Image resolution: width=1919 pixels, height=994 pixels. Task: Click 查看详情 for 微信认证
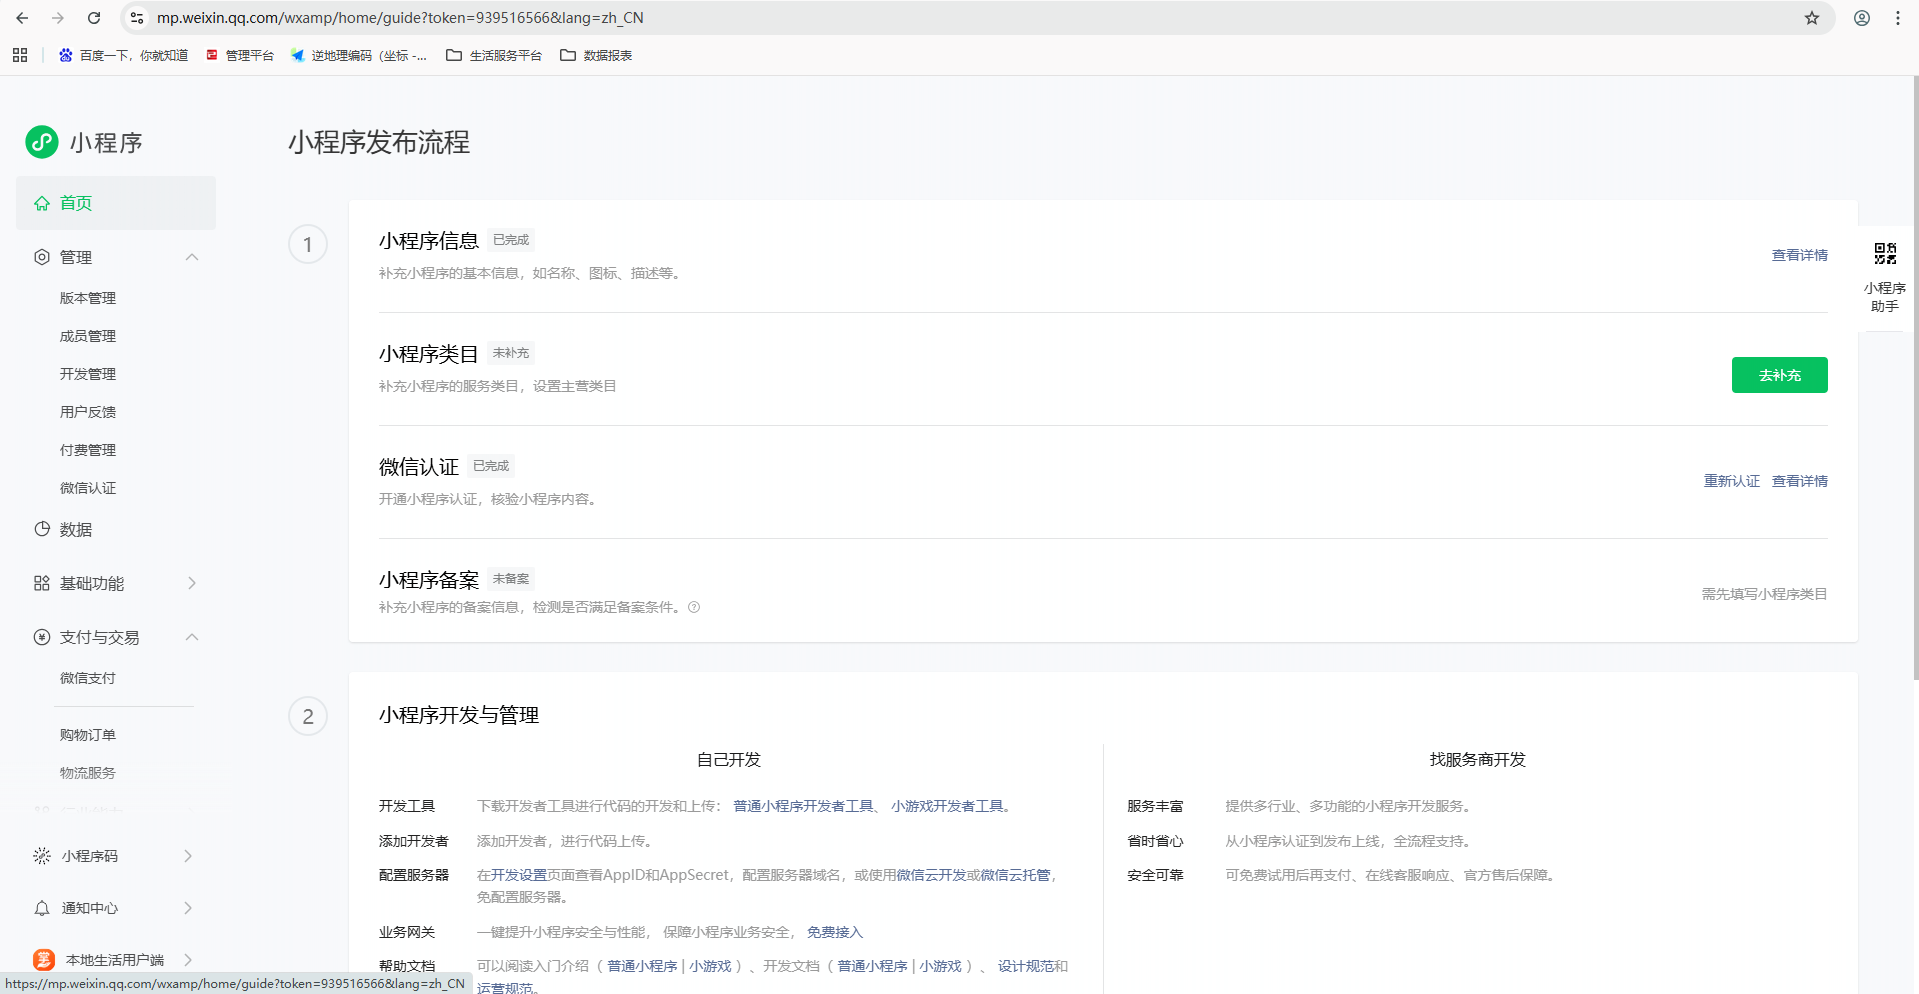point(1800,481)
